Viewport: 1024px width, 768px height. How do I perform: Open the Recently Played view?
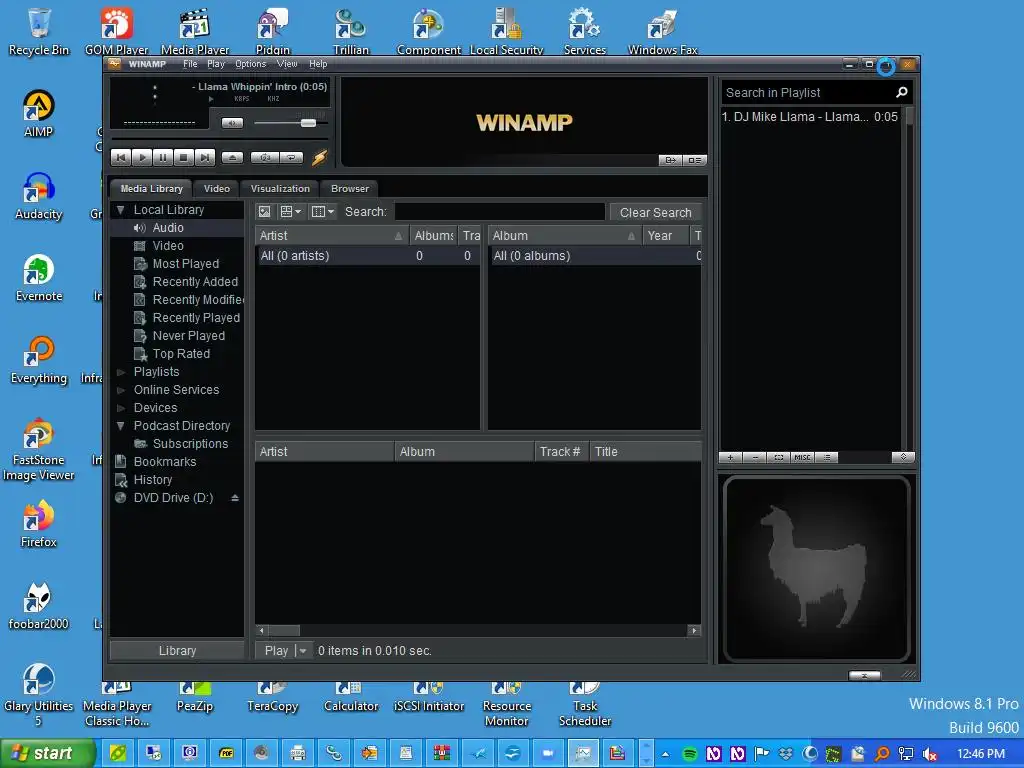(x=196, y=318)
